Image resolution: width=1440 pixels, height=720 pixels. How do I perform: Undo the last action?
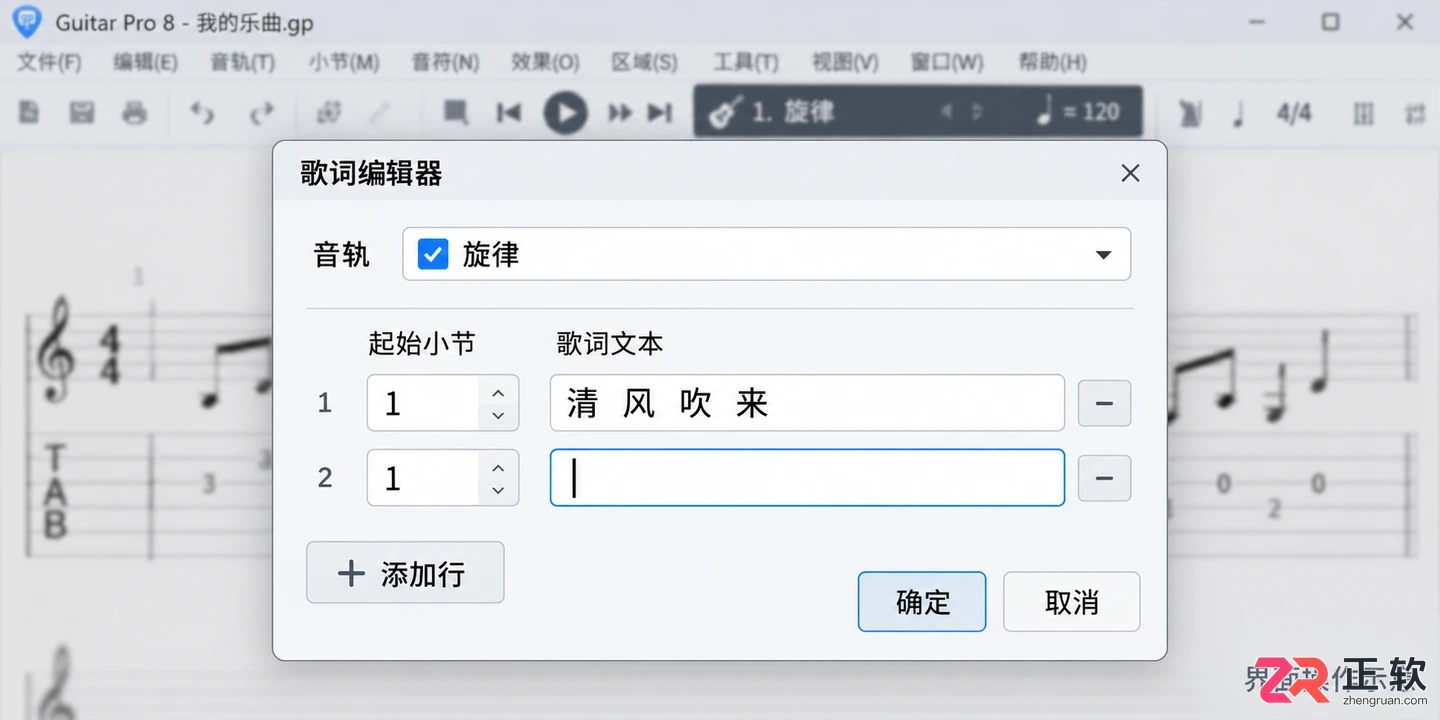(x=203, y=112)
